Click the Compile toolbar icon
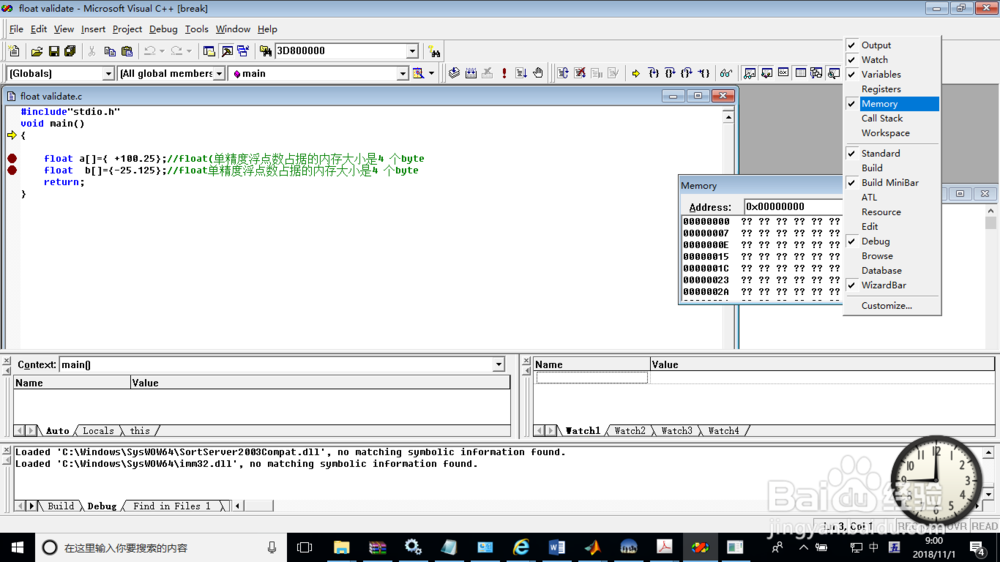The image size is (1000, 562). [x=454, y=73]
